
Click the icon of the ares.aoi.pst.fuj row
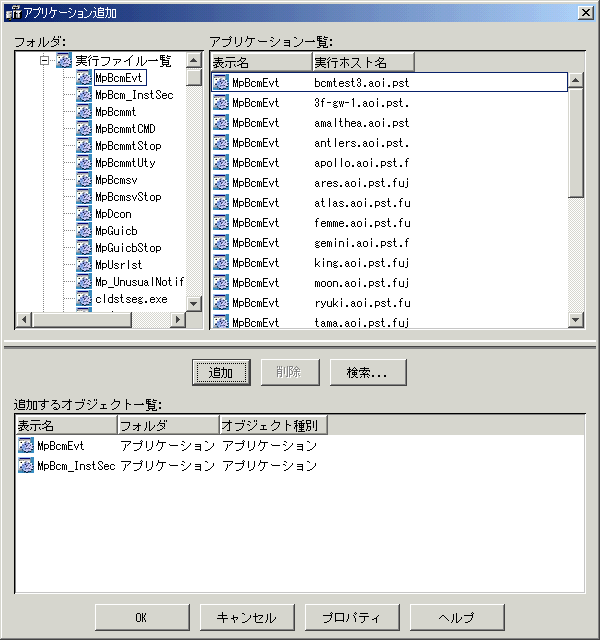click(221, 182)
